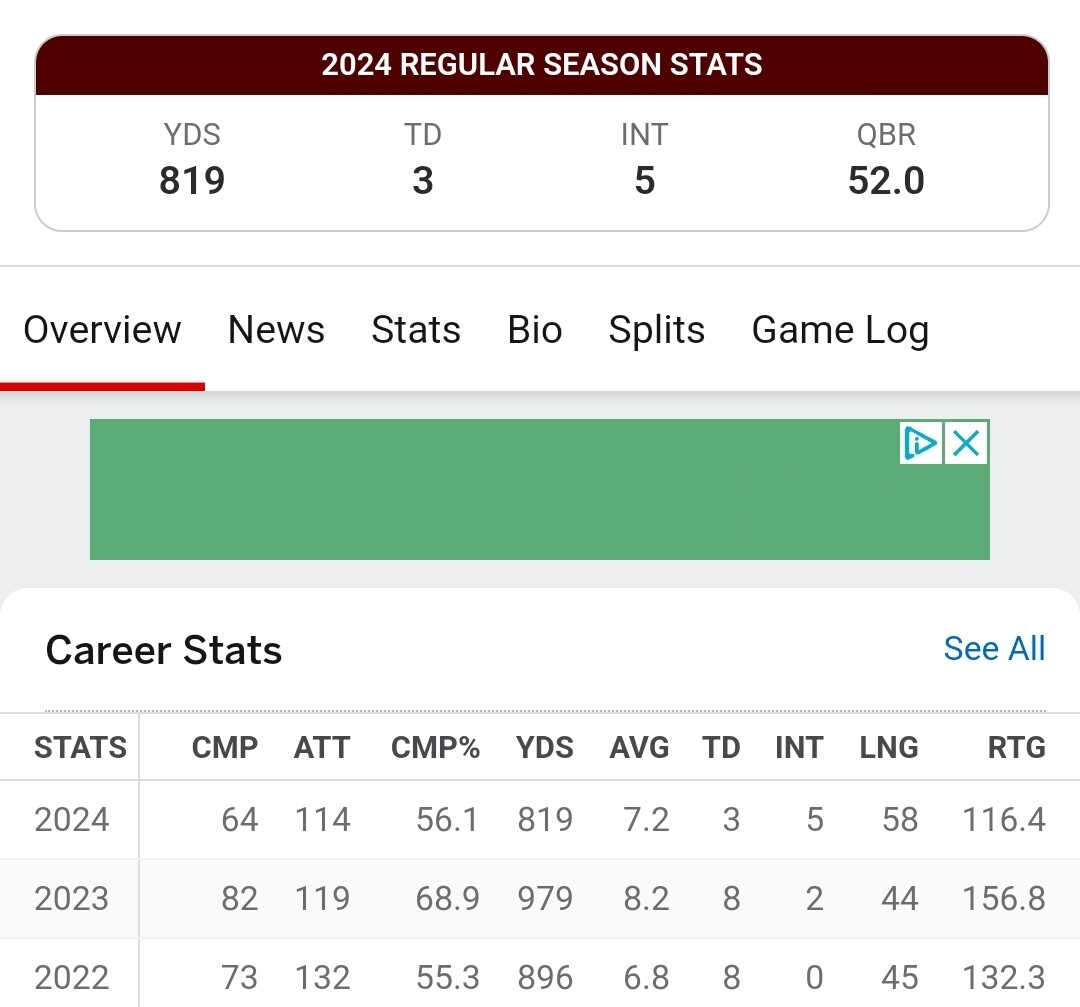
Task: Click the Career Stats heading
Action: click(164, 650)
